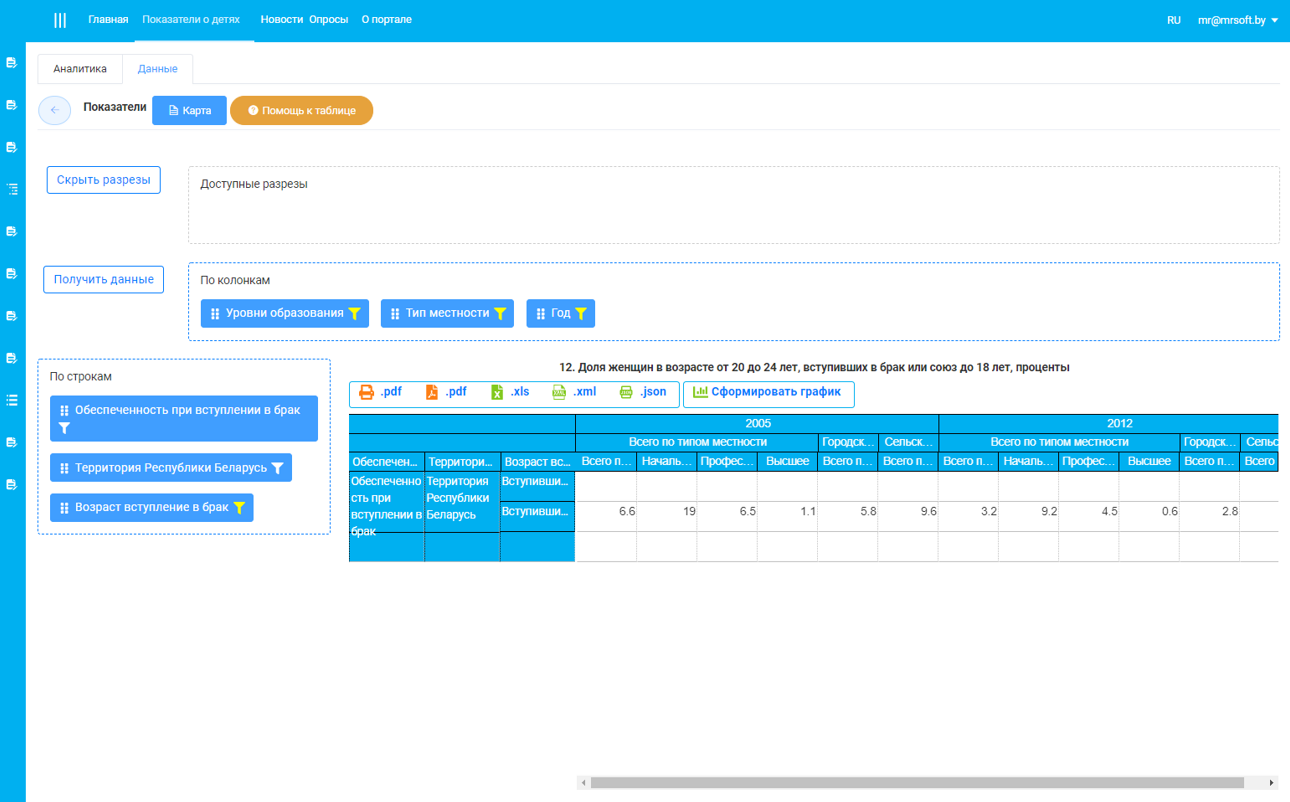This screenshot has height=802, width=1290.
Task: Export the table via the Adobe .pdf icon
Action: coord(432,392)
